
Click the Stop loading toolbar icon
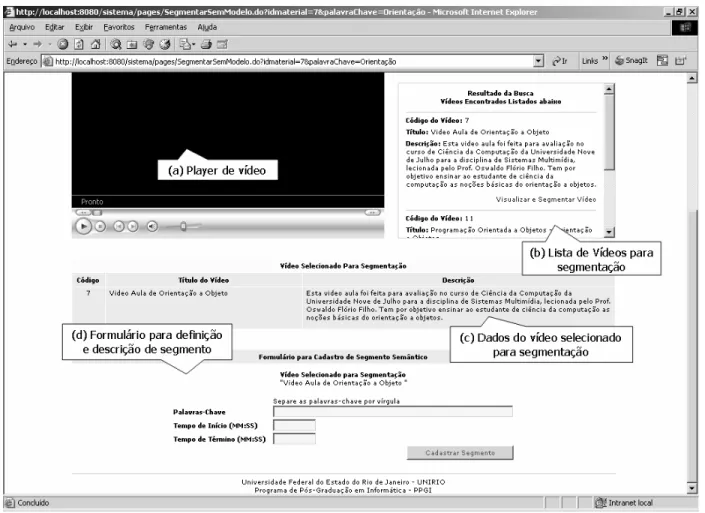(63, 44)
